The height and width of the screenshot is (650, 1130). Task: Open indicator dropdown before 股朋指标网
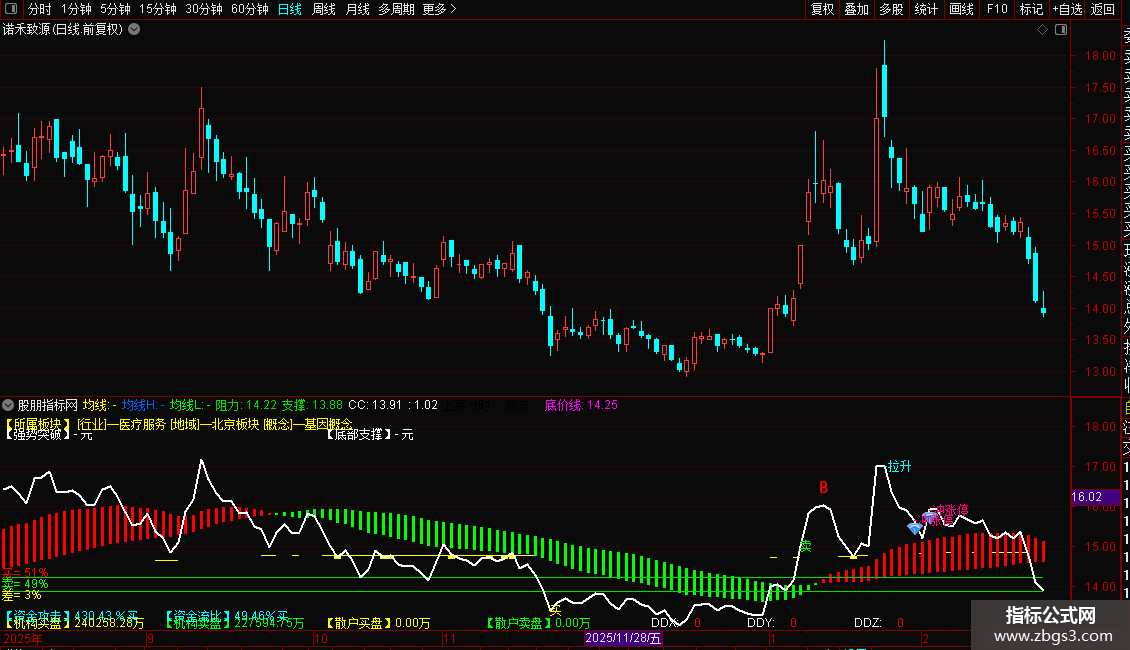coord(8,405)
